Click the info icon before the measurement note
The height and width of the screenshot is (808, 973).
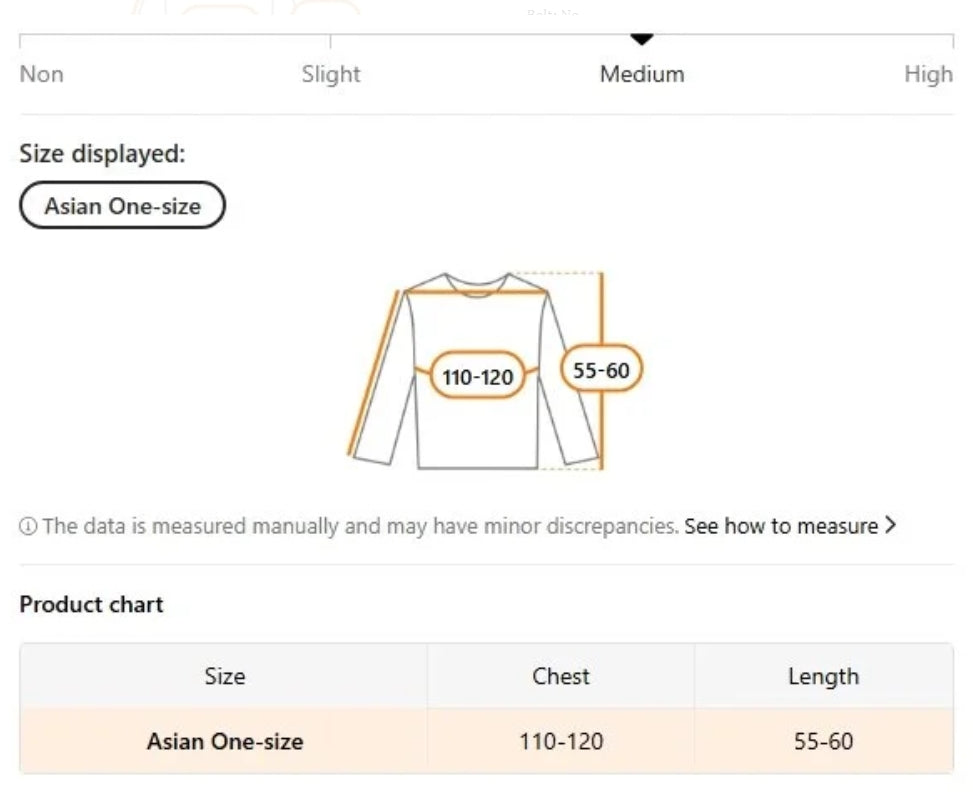[x=28, y=527]
